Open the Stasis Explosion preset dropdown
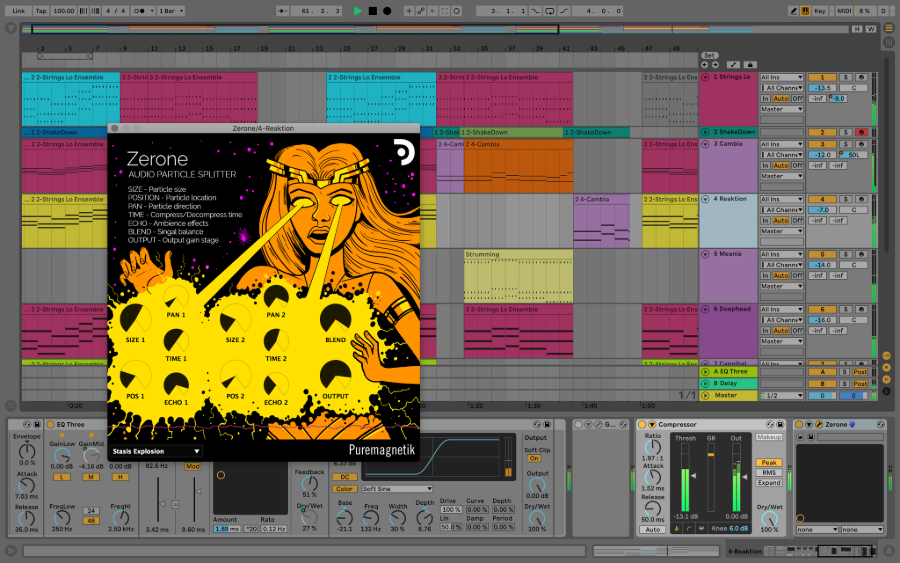The height and width of the screenshot is (563, 900). tap(156, 451)
